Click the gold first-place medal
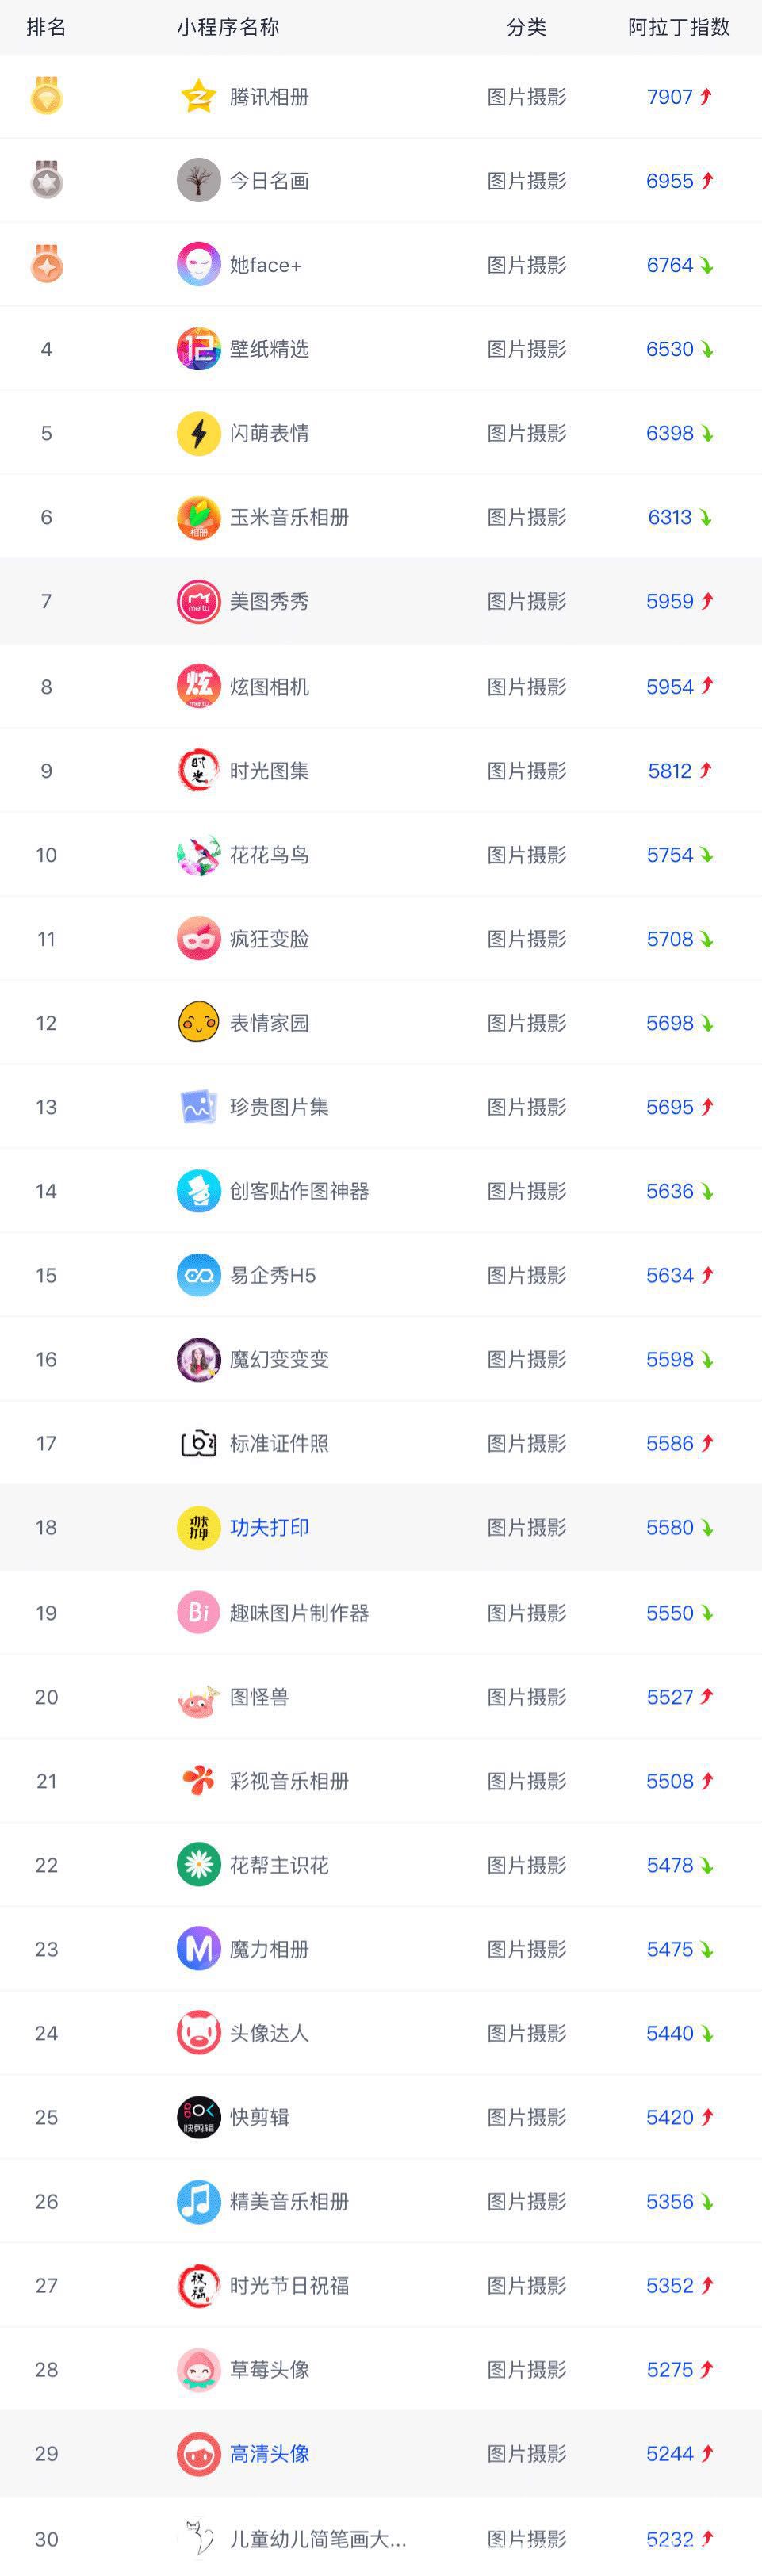762x2576 pixels. pyautogui.click(x=46, y=96)
